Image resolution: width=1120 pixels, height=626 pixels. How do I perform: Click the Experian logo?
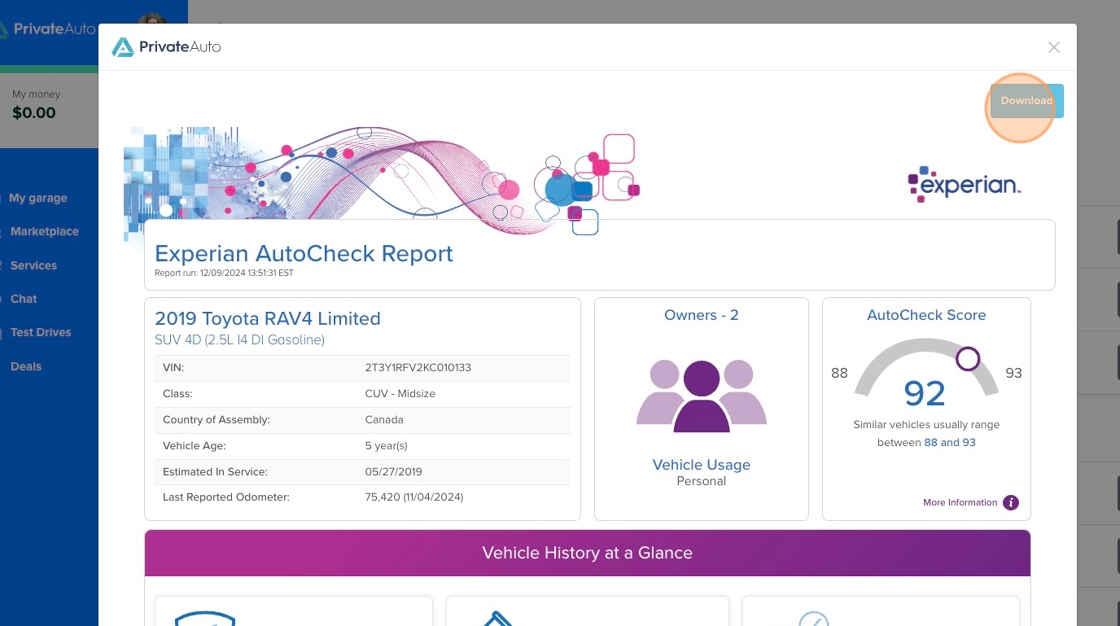(x=964, y=184)
